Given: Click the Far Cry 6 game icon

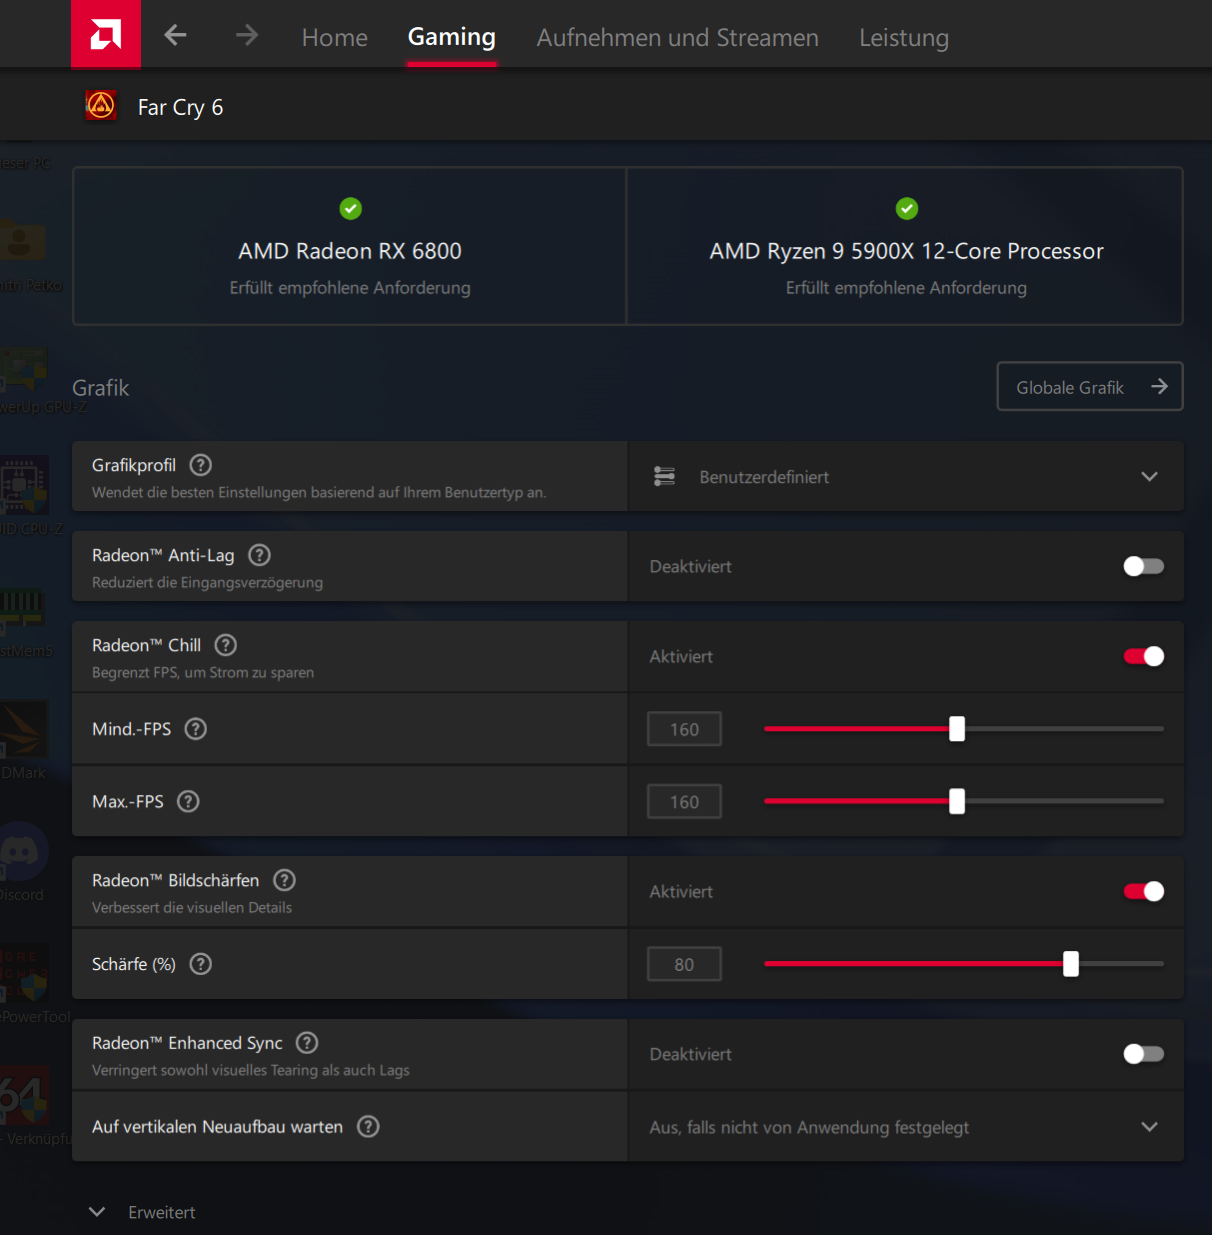Looking at the screenshot, I should (x=101, y=105).
